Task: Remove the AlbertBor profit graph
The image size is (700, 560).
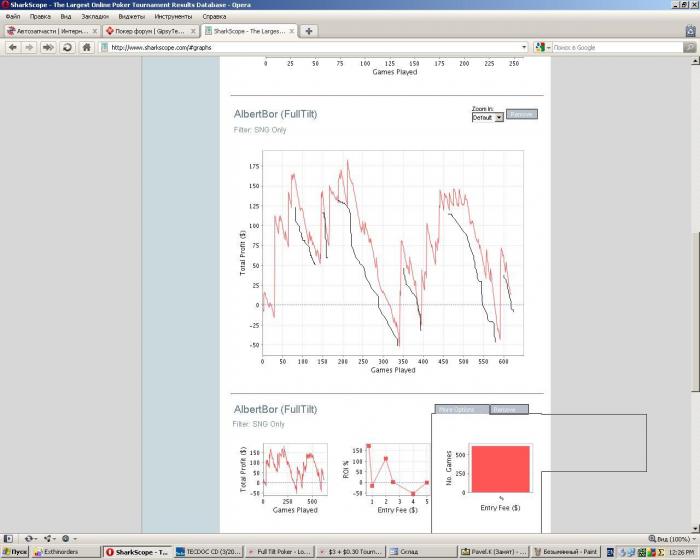Action: tap(521, 114)
